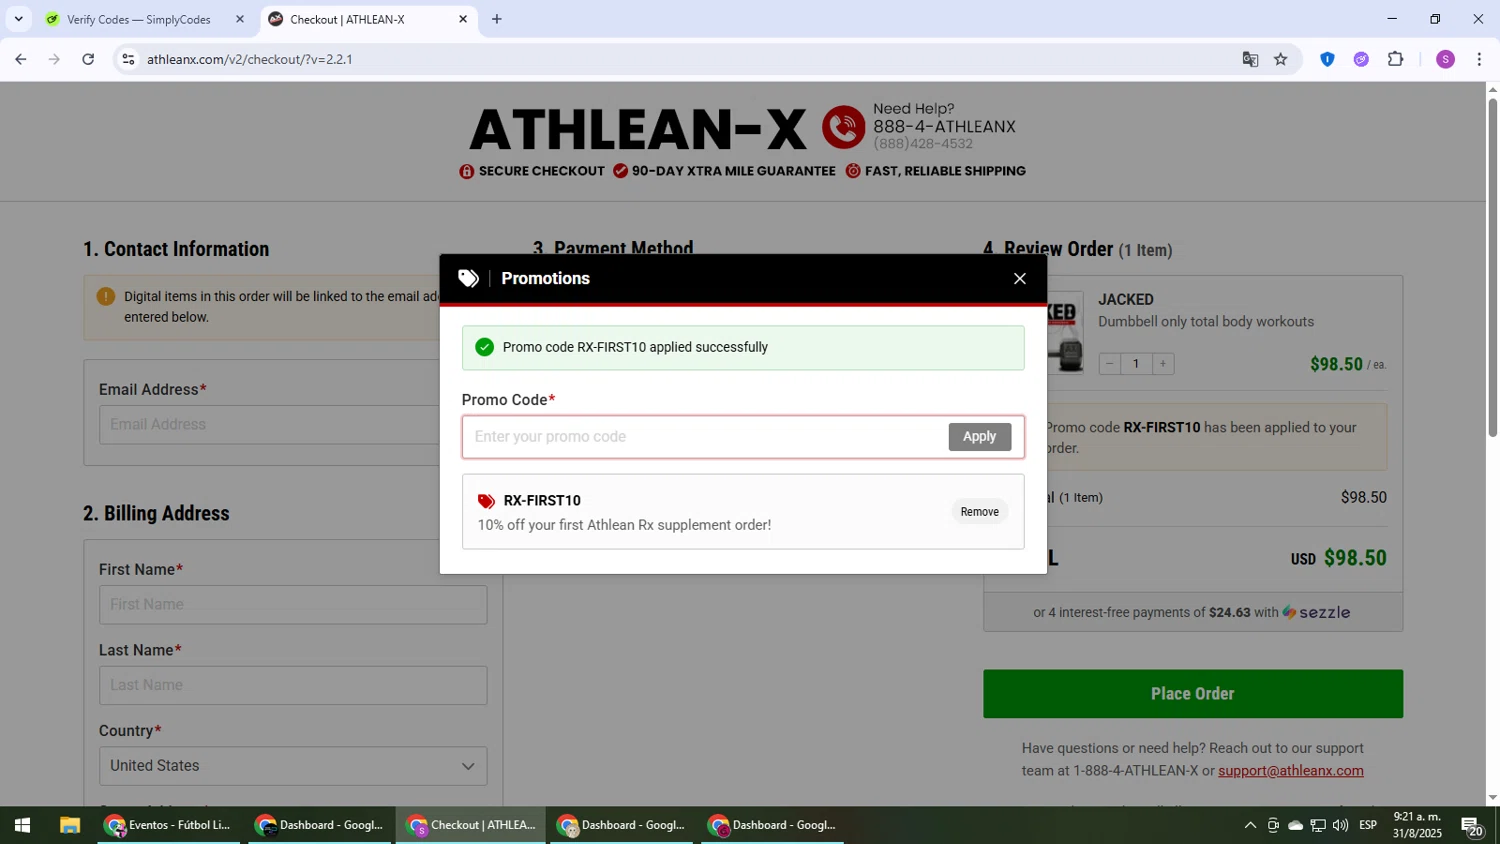Click the page vertical scrollbar
Screen dimensions: 1500x844
tap(1492, 270)
